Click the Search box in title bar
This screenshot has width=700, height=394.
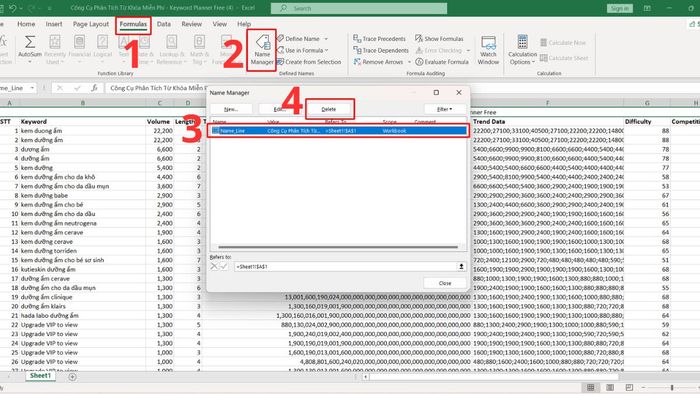click(x=359, y=8)
